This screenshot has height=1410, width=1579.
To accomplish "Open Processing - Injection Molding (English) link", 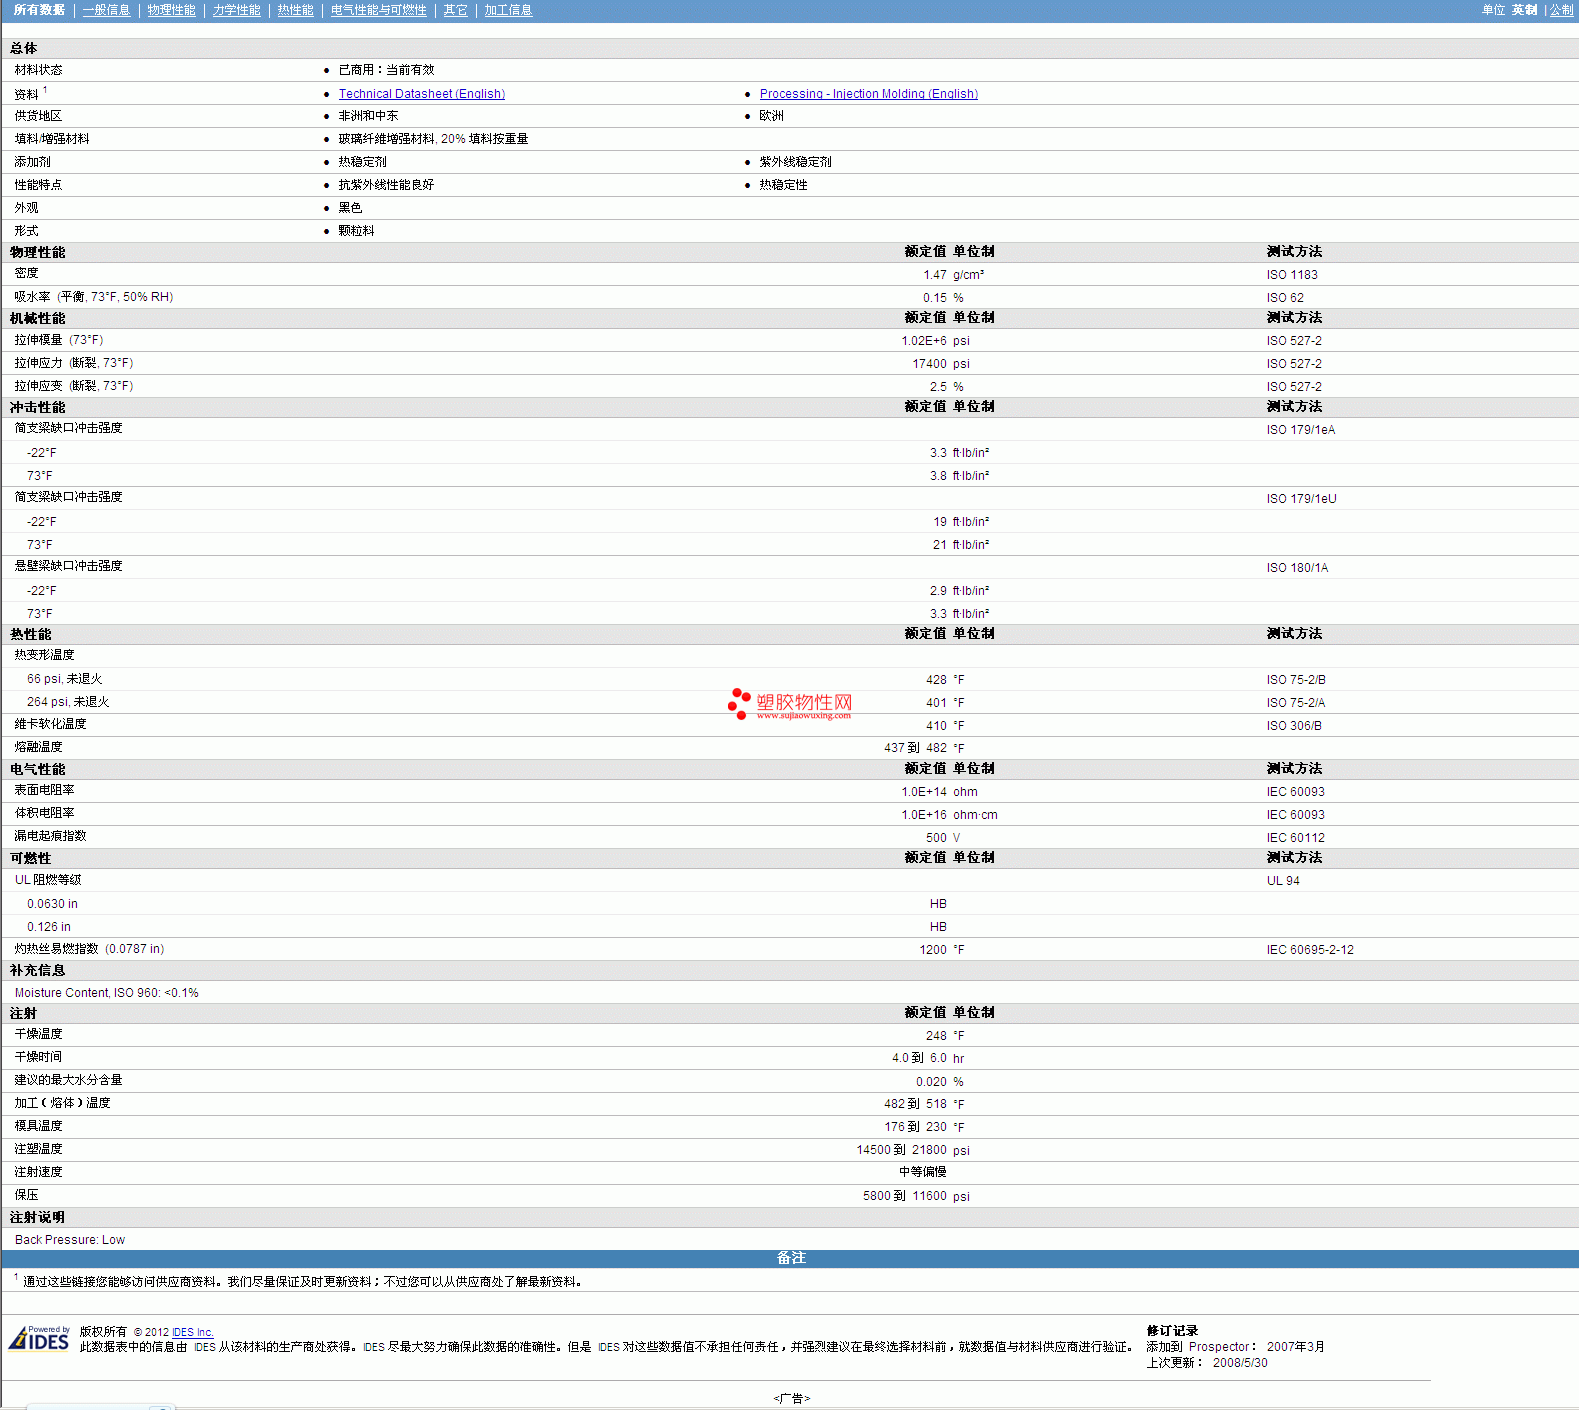I will pos(868,94).
